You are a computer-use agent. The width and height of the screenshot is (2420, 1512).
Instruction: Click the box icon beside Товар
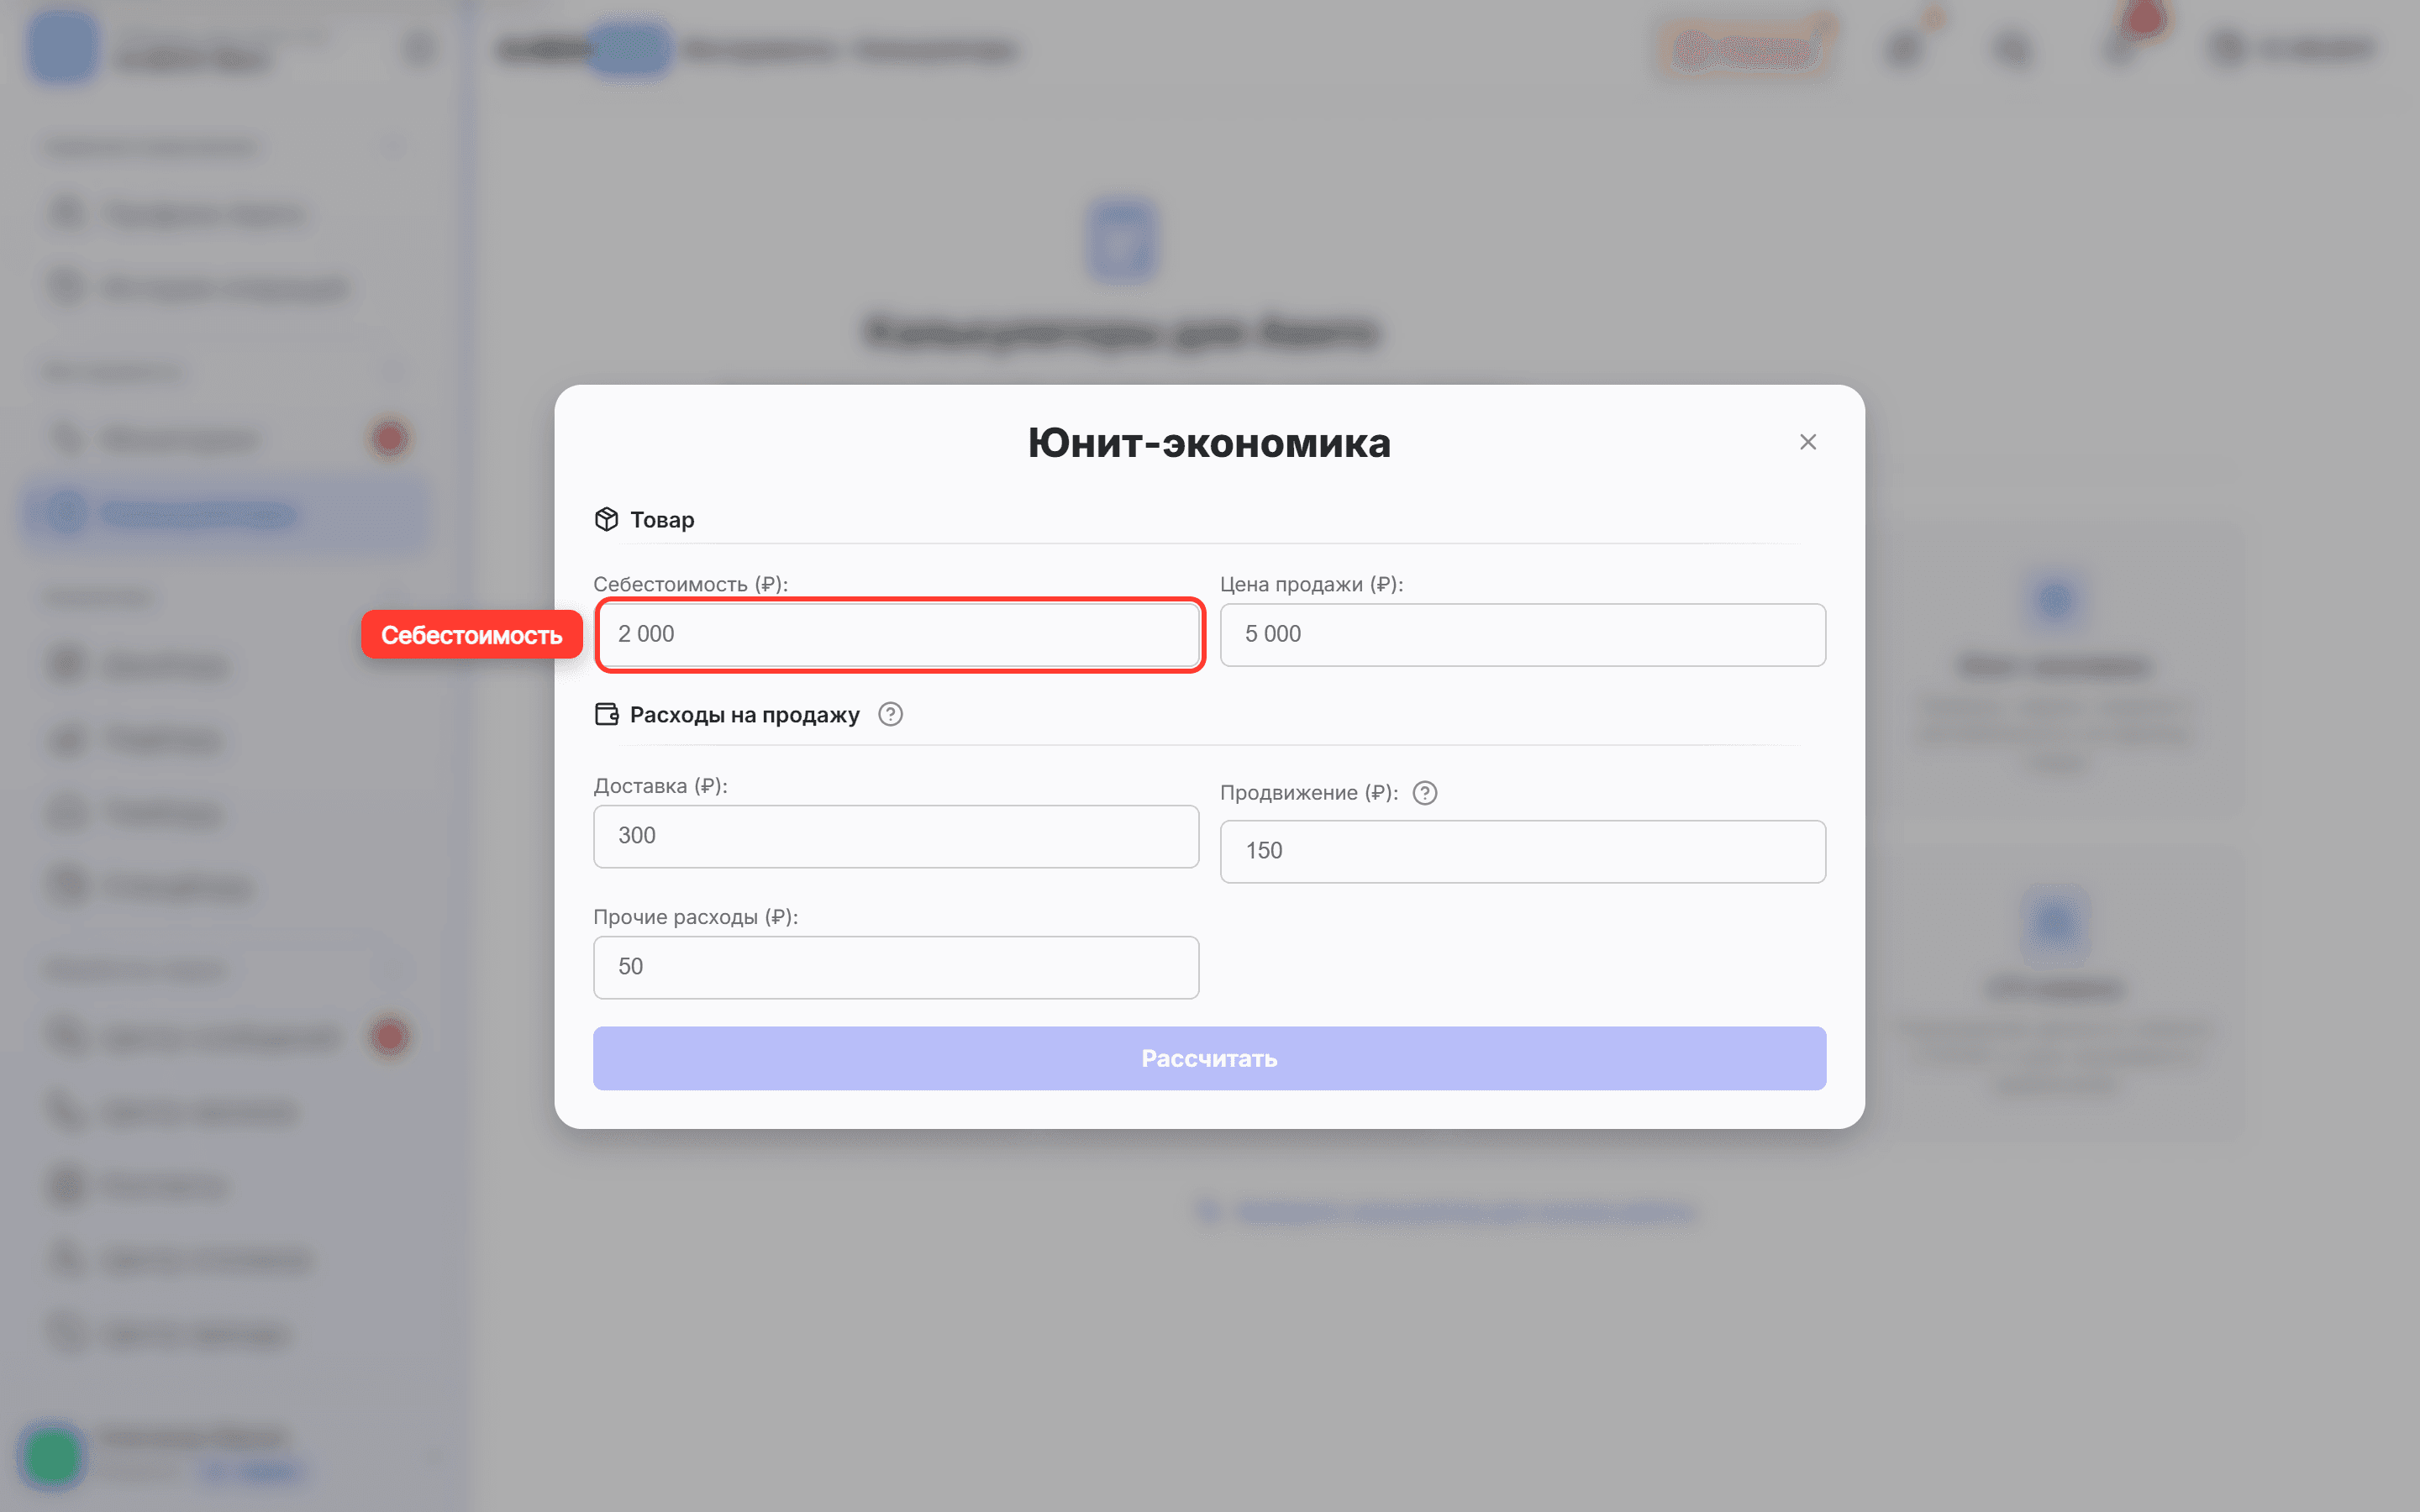tap(606, 519)
